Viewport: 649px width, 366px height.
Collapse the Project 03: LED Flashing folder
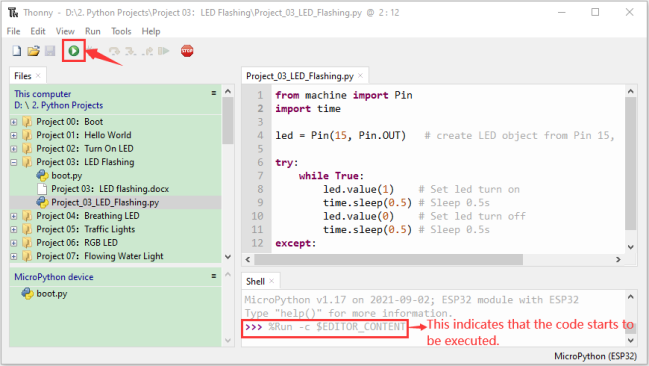14,162
